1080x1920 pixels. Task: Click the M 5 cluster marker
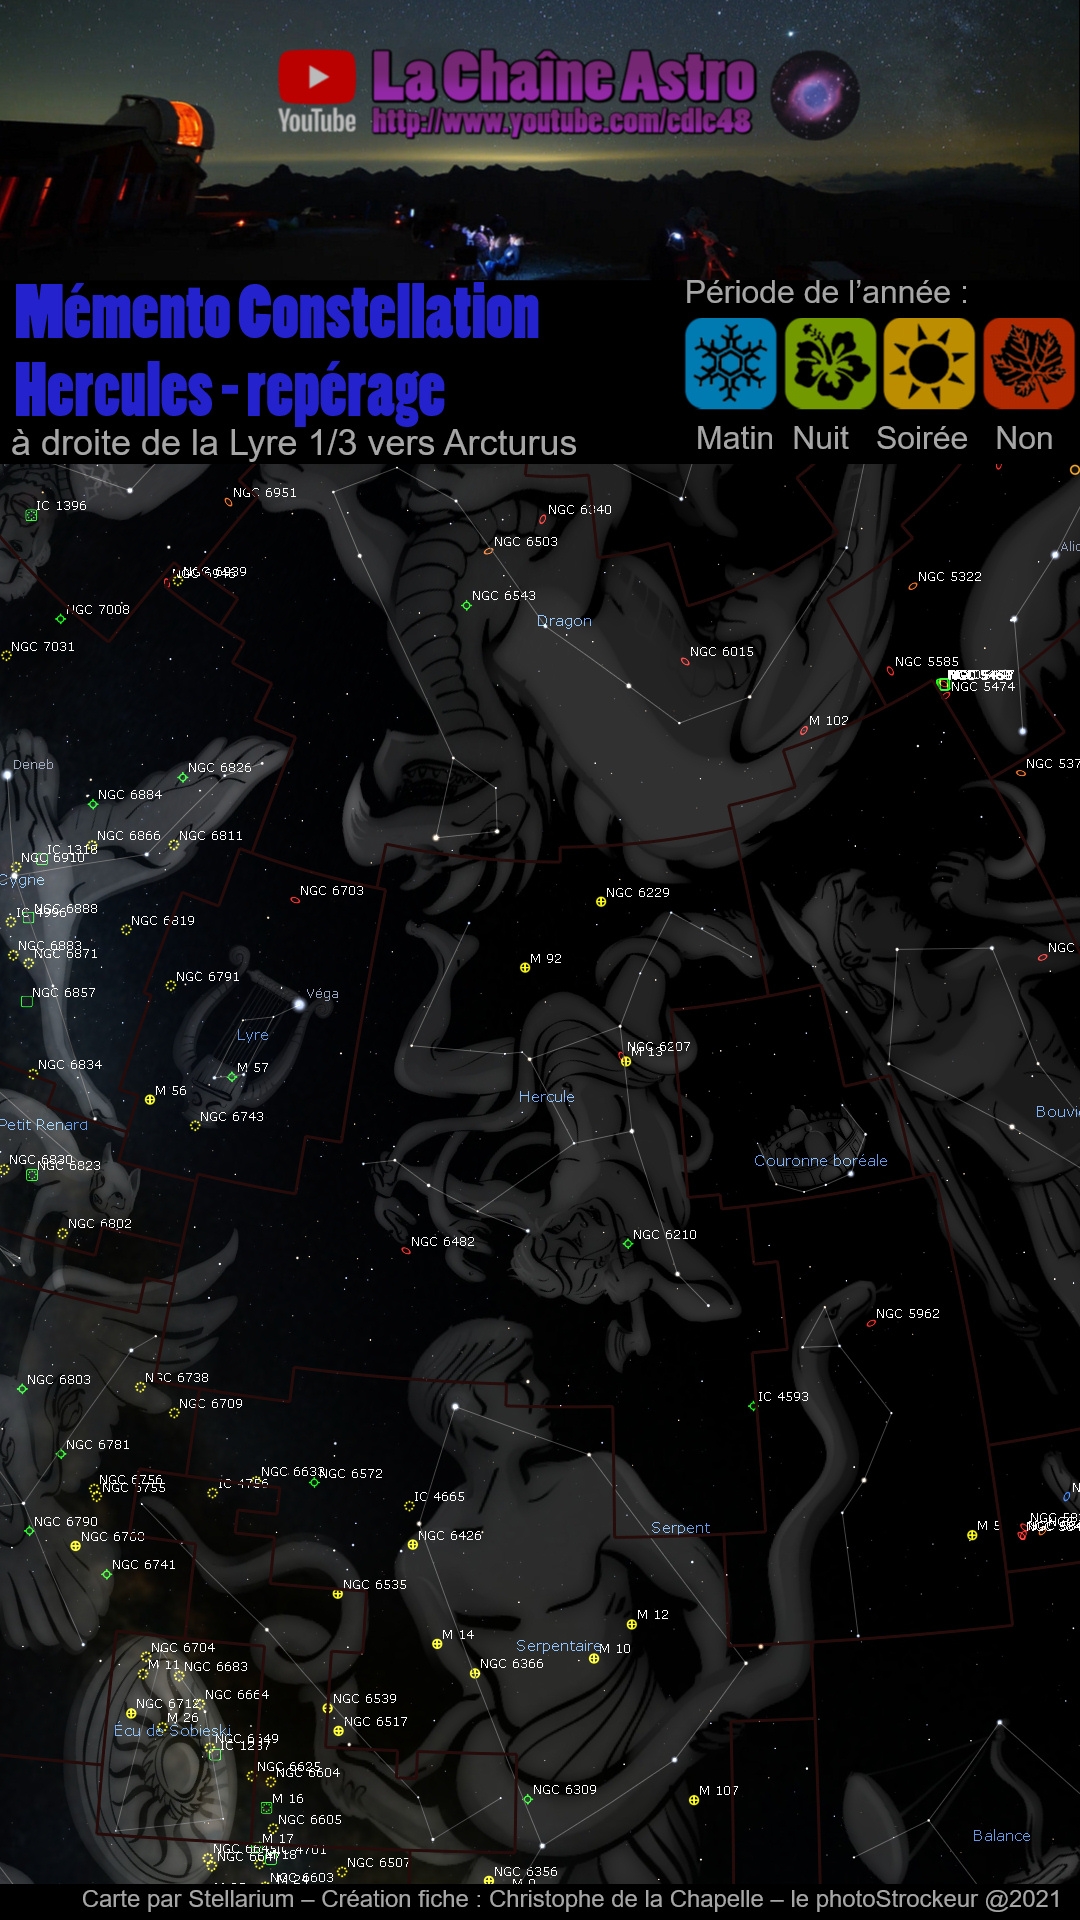972,1535
